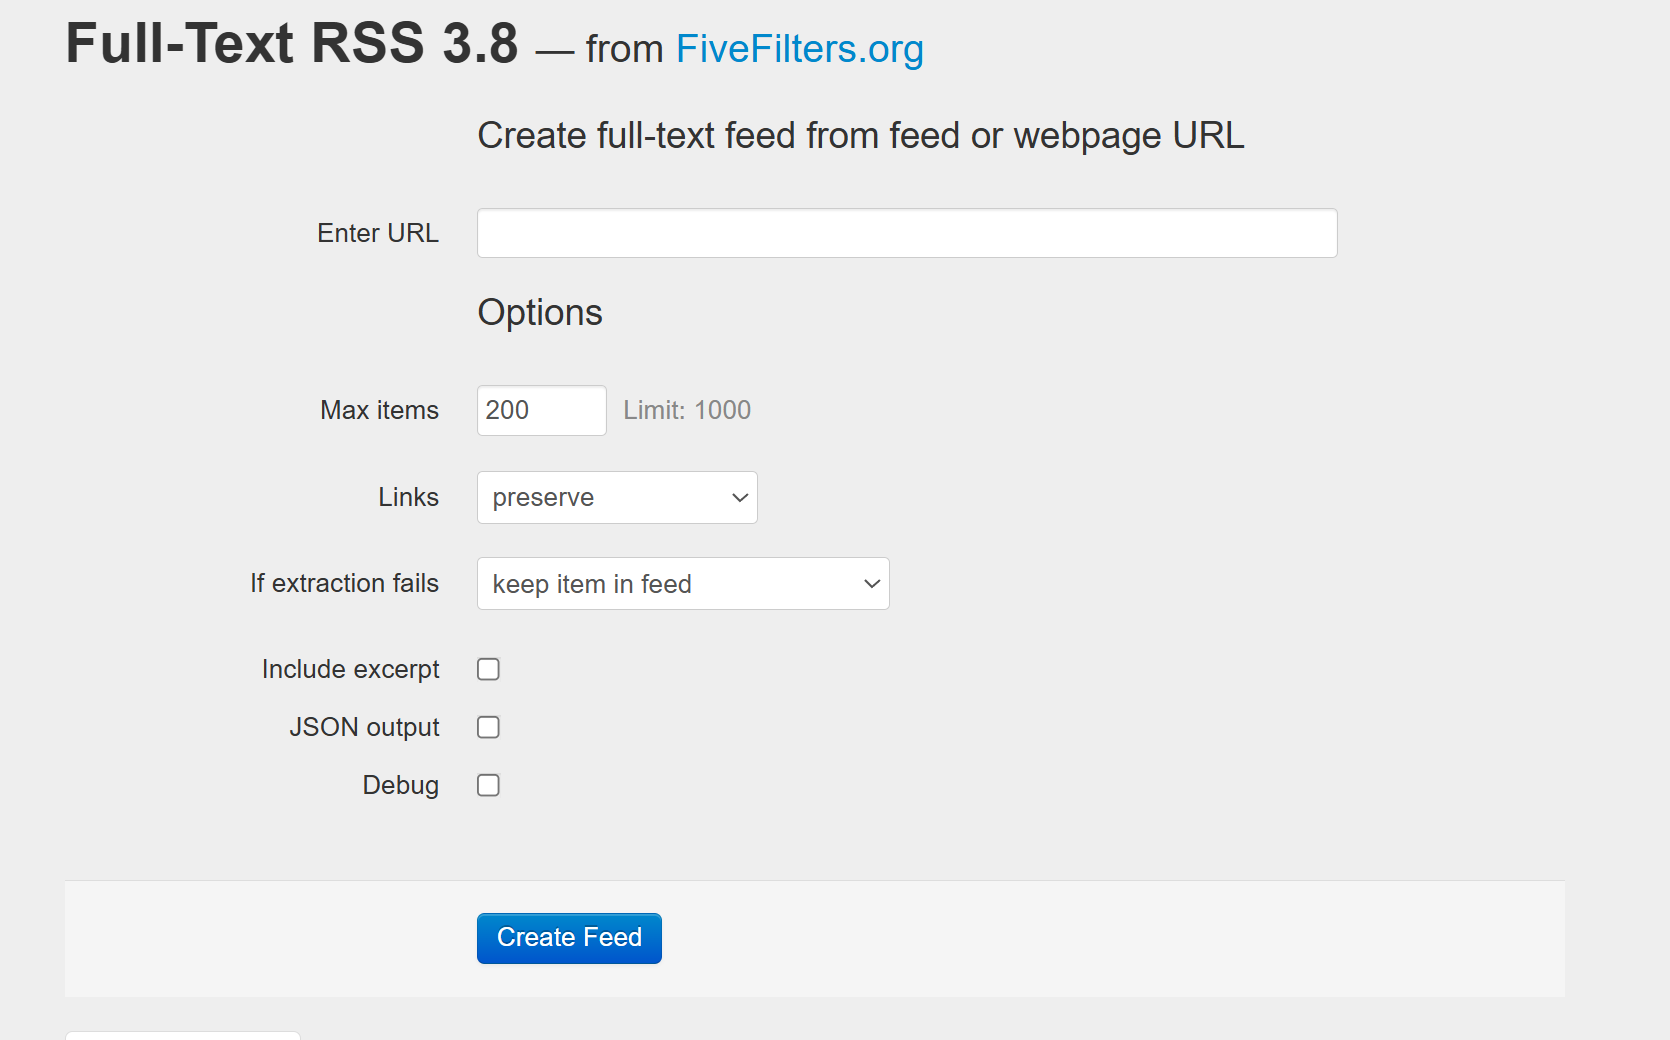This screenshot has width=1670, height=1040.
Task: Click the Enter URL input field
Action: (907, 233)
